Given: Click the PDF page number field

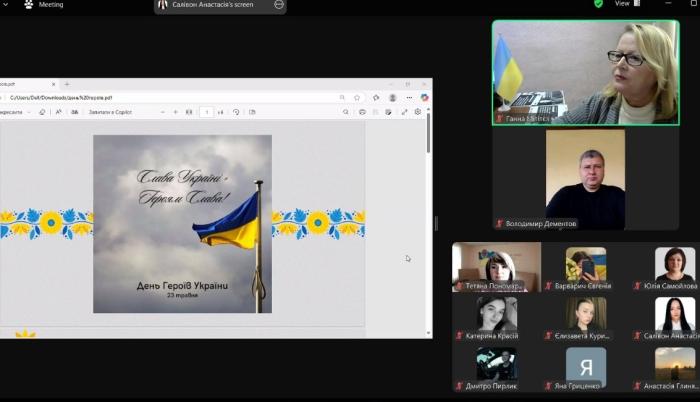Looking at the screenshot, I should 206,112.
